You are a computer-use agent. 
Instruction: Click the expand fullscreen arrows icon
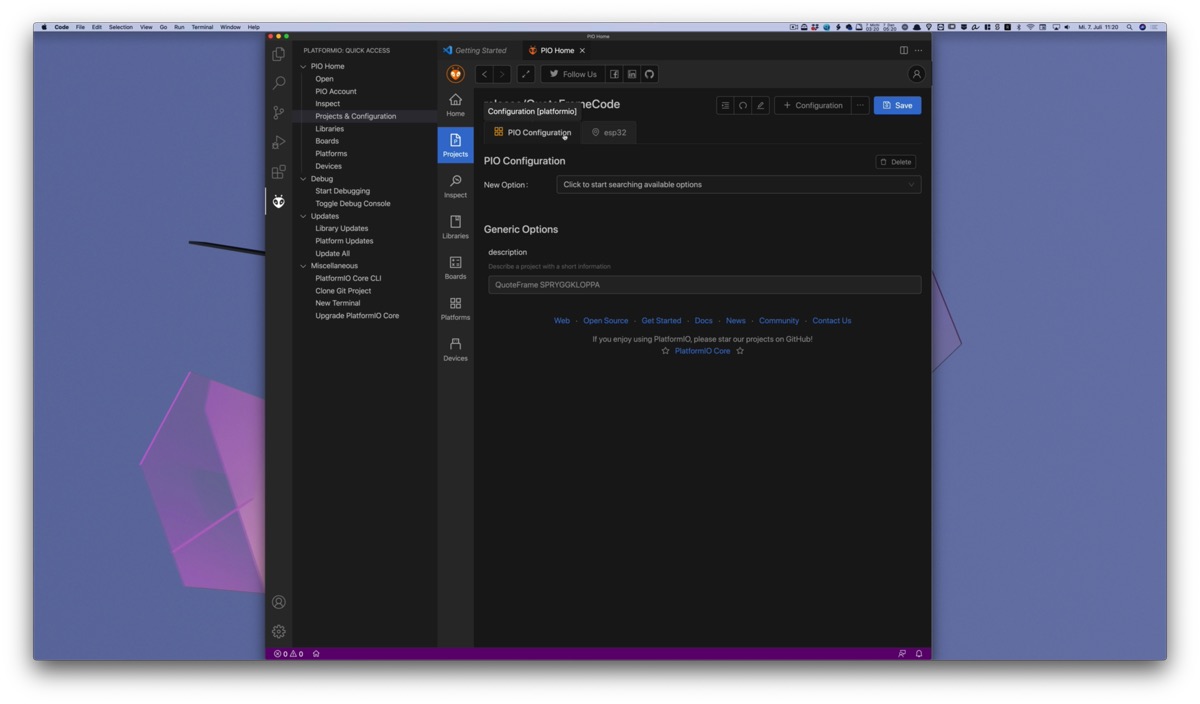526,74
